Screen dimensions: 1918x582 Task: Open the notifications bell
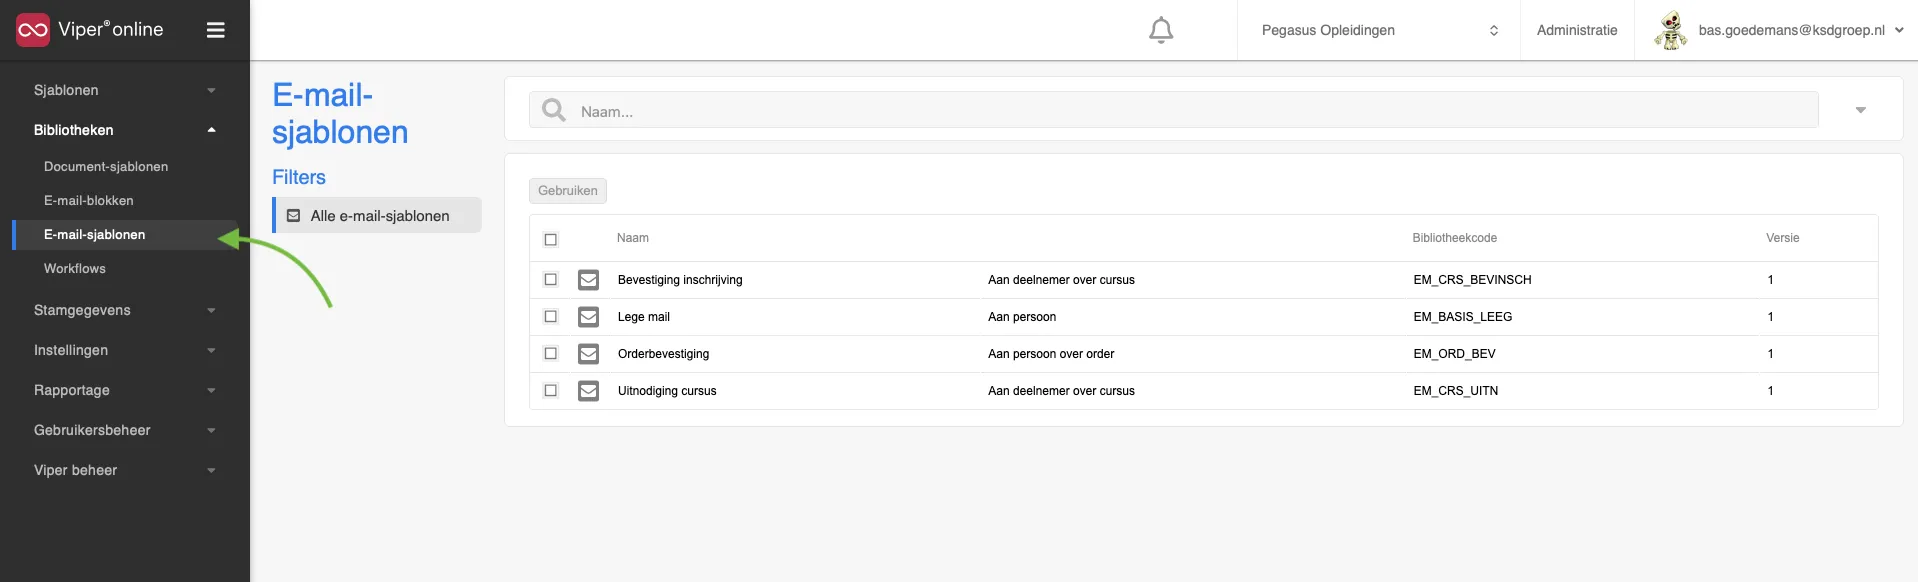tap(1160, 30)
